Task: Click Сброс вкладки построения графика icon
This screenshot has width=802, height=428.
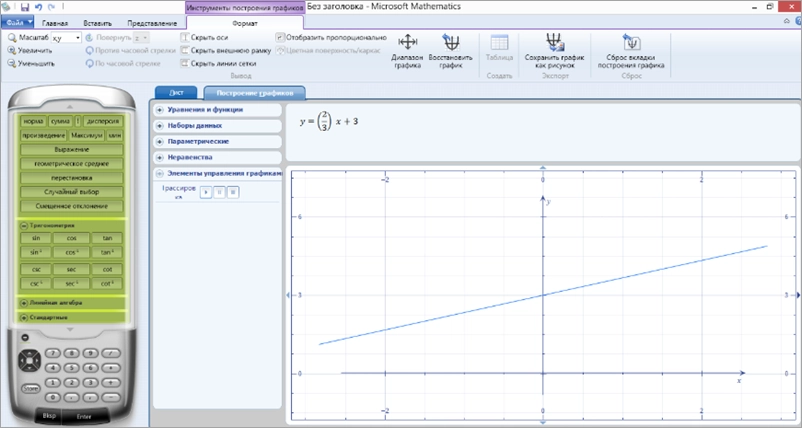Action: point(631,42)
